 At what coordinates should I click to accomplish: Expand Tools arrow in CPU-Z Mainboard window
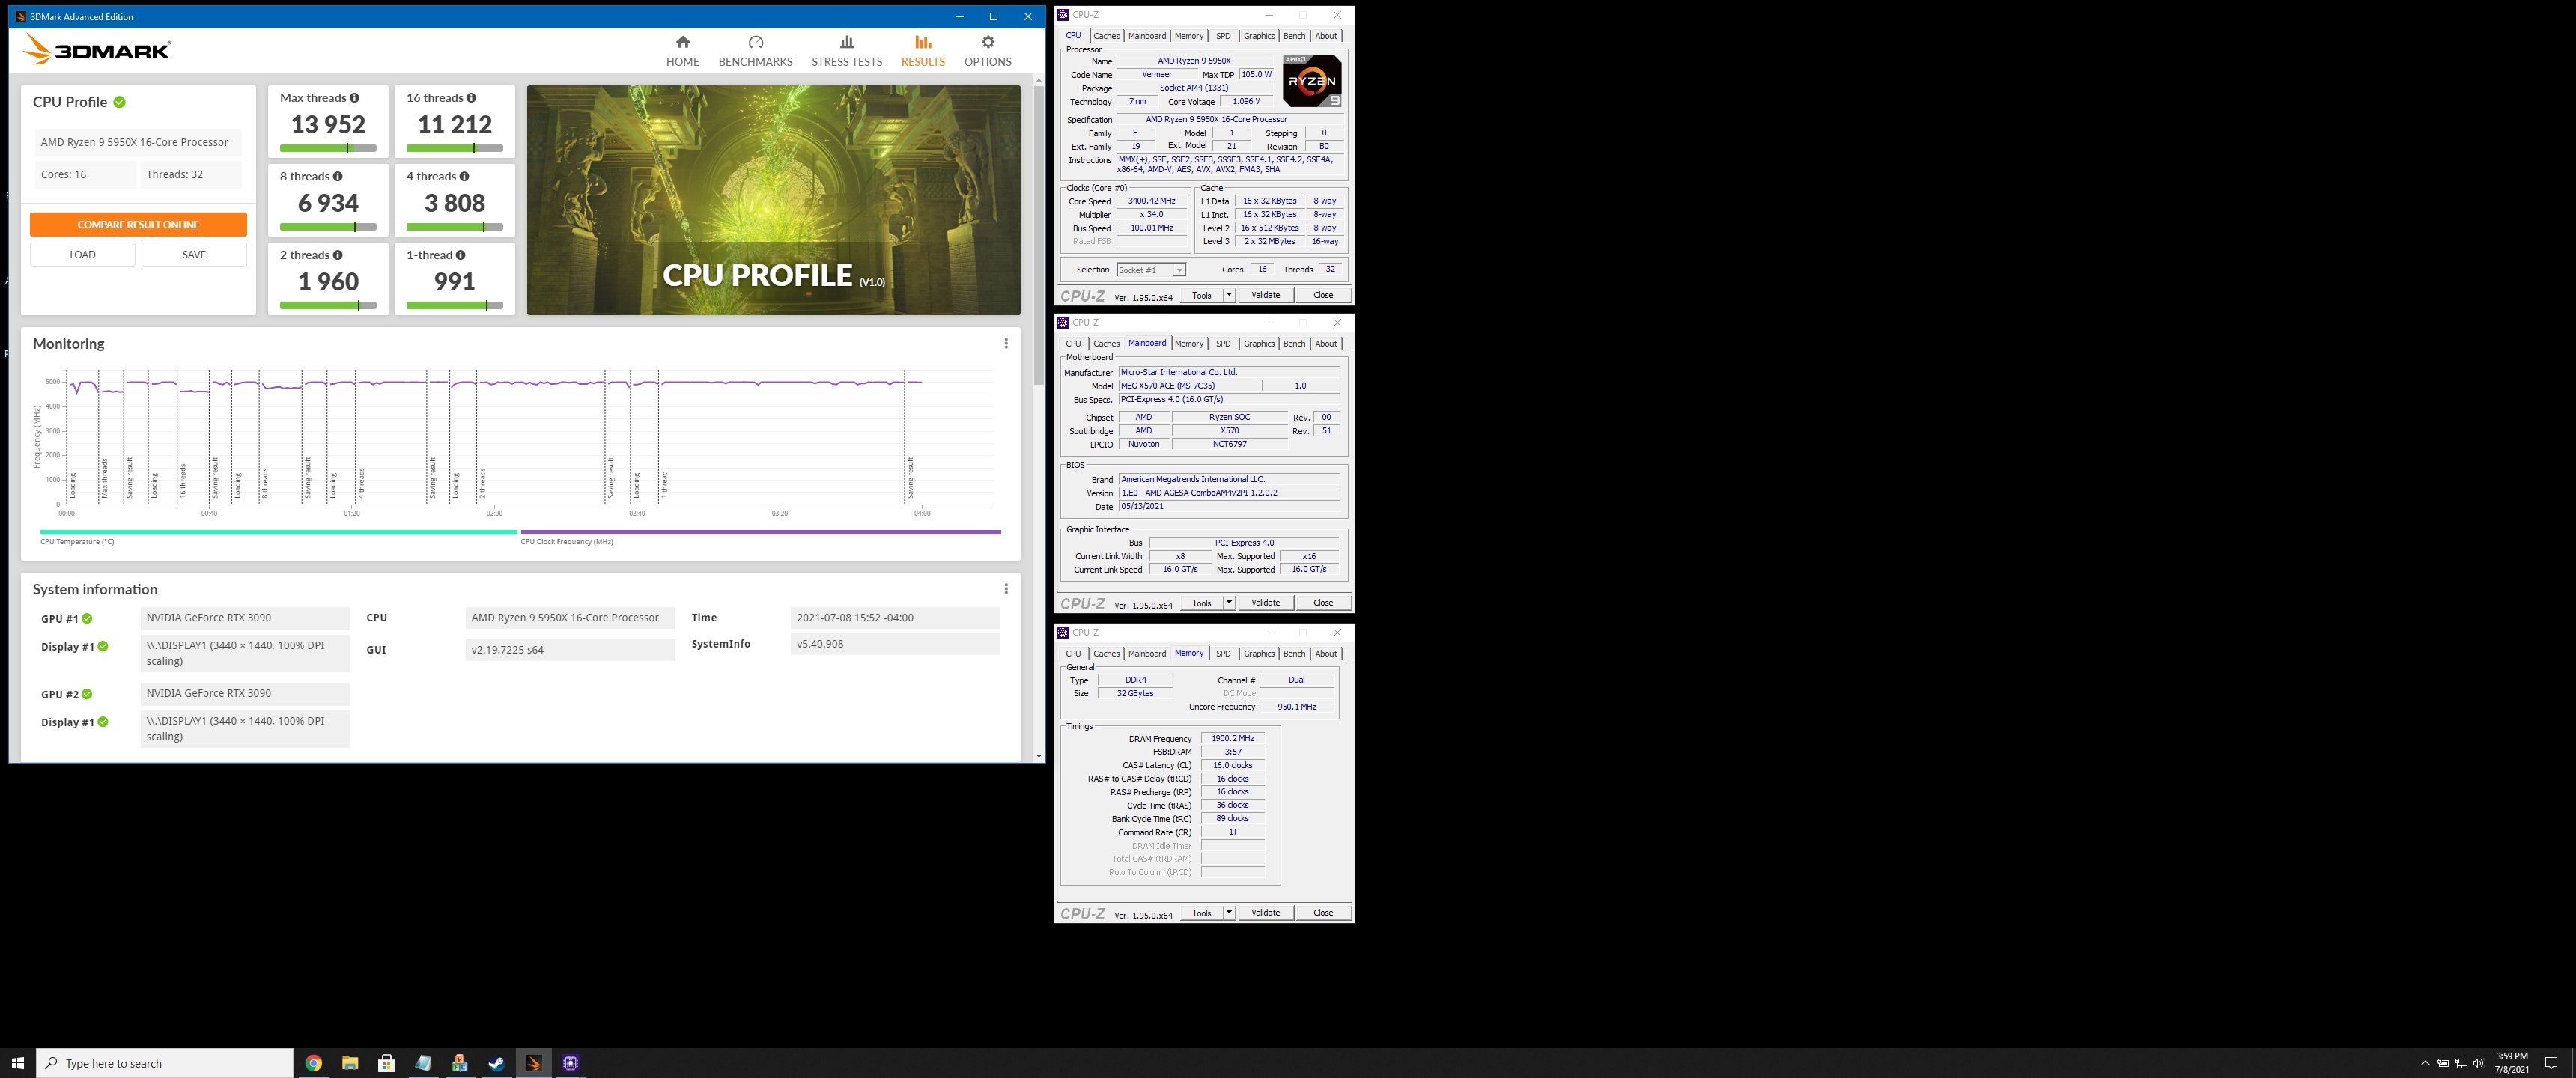(1229, 603)
